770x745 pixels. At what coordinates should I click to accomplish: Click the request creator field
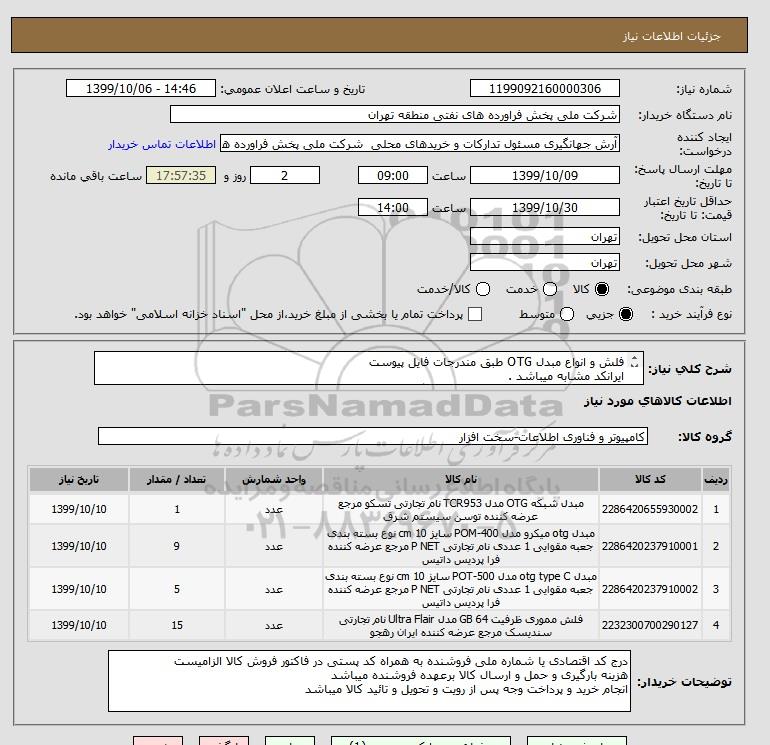[420, 144]
